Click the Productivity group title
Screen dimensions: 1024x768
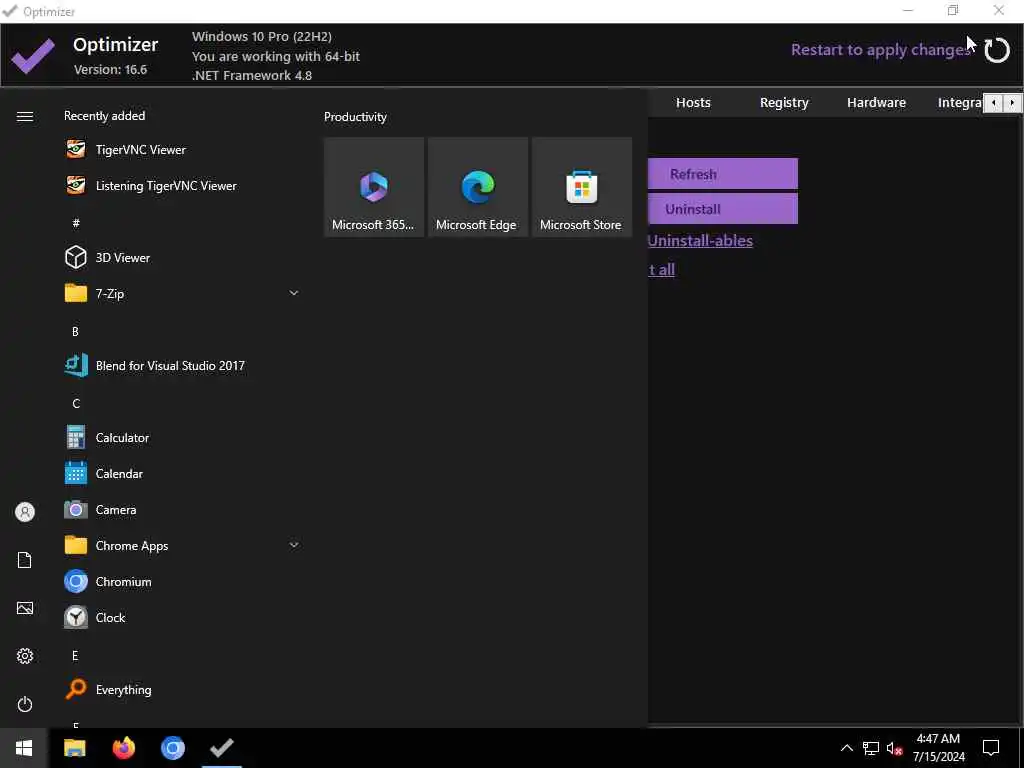(355, 117)
